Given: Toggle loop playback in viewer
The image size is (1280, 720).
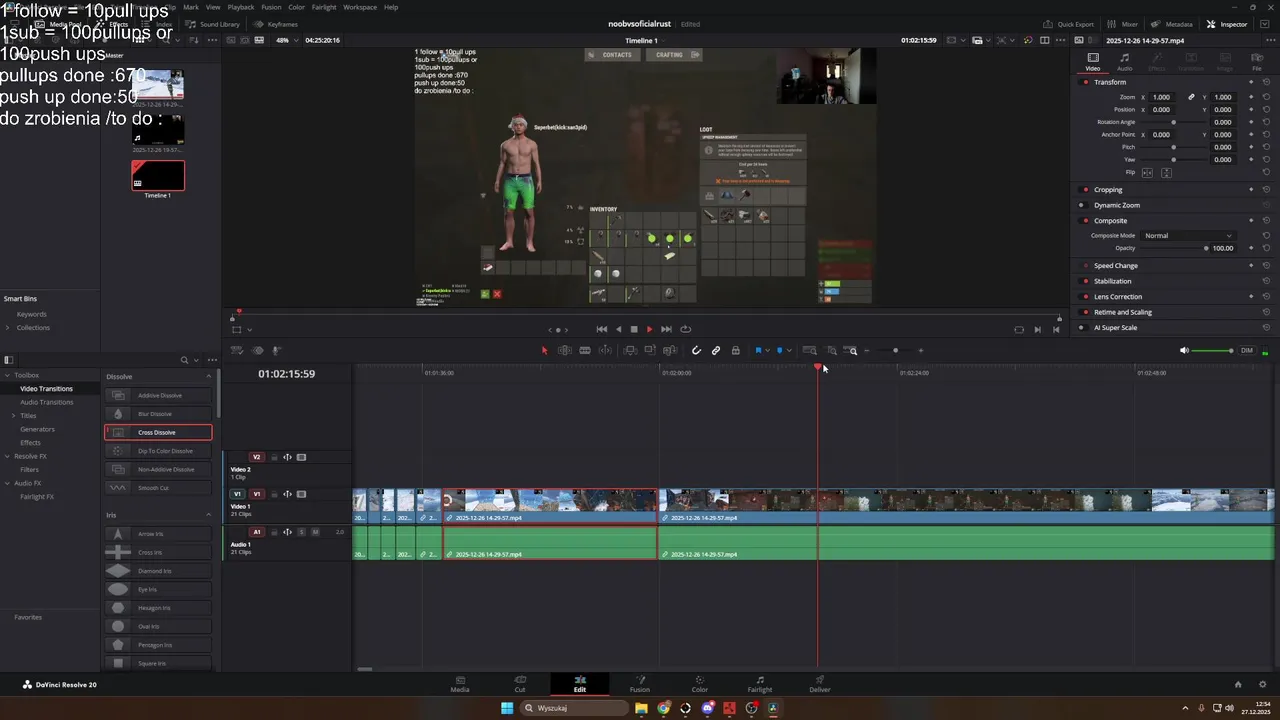Looking at the screenshot, I should 686,329.
